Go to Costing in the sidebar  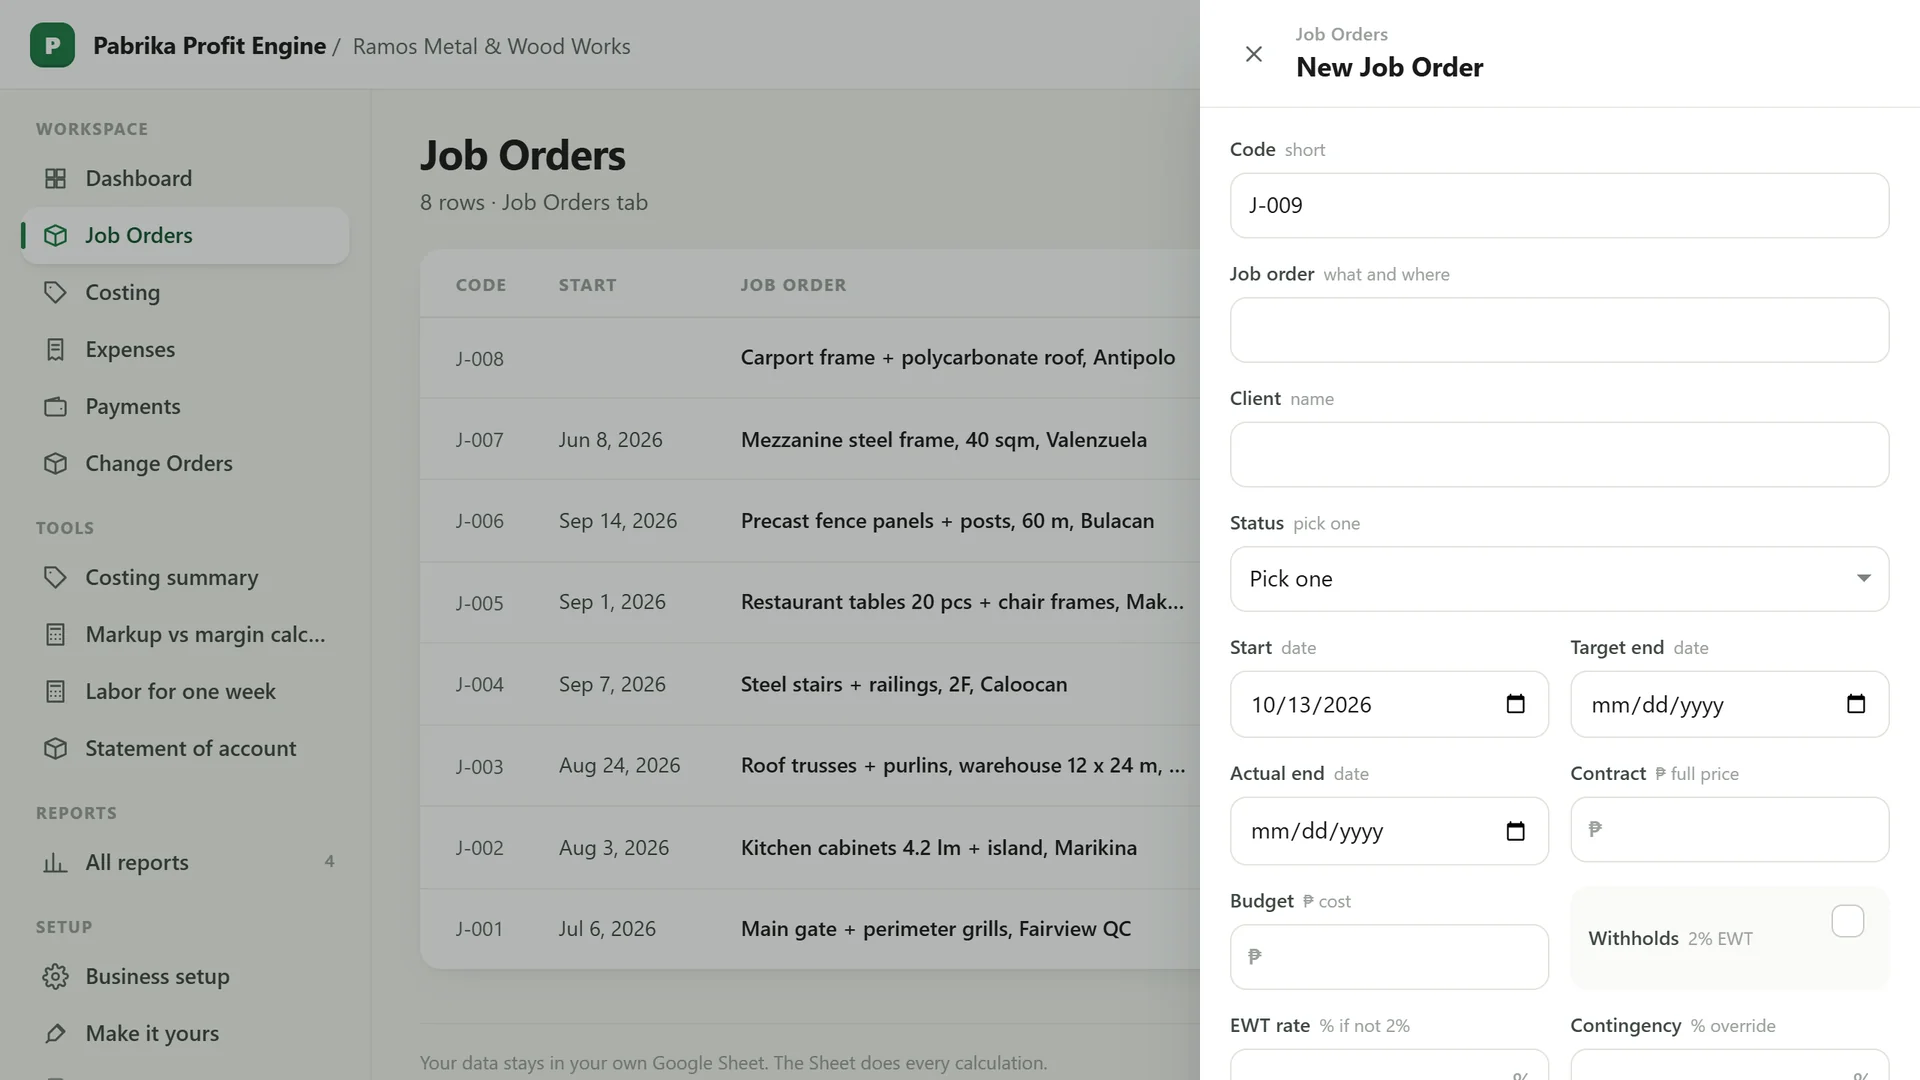[185, 292]
